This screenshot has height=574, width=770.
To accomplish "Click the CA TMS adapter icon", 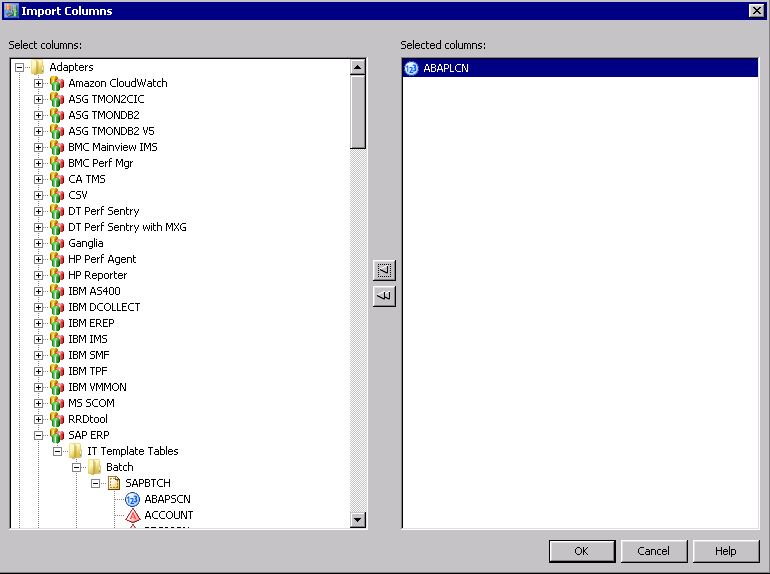I will [57, 179].
